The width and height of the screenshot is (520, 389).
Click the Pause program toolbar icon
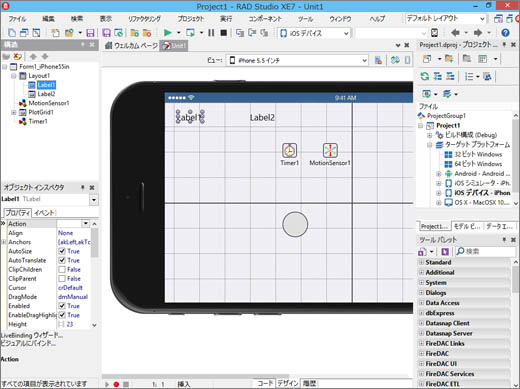tap(211, 33)
